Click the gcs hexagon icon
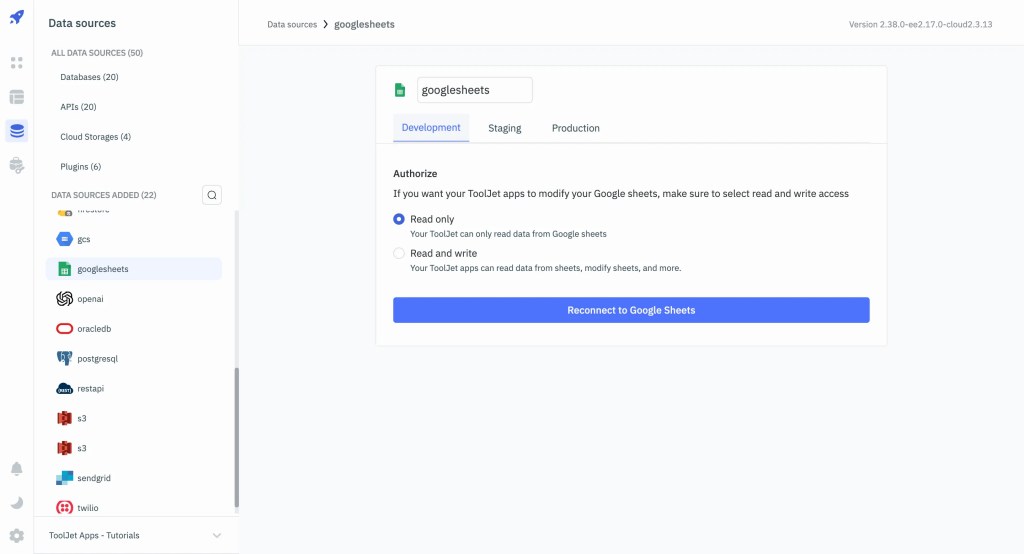Image resolution: width=1024 pixels, height=554 pixels. pyautogui.click(x=64, y=239)
